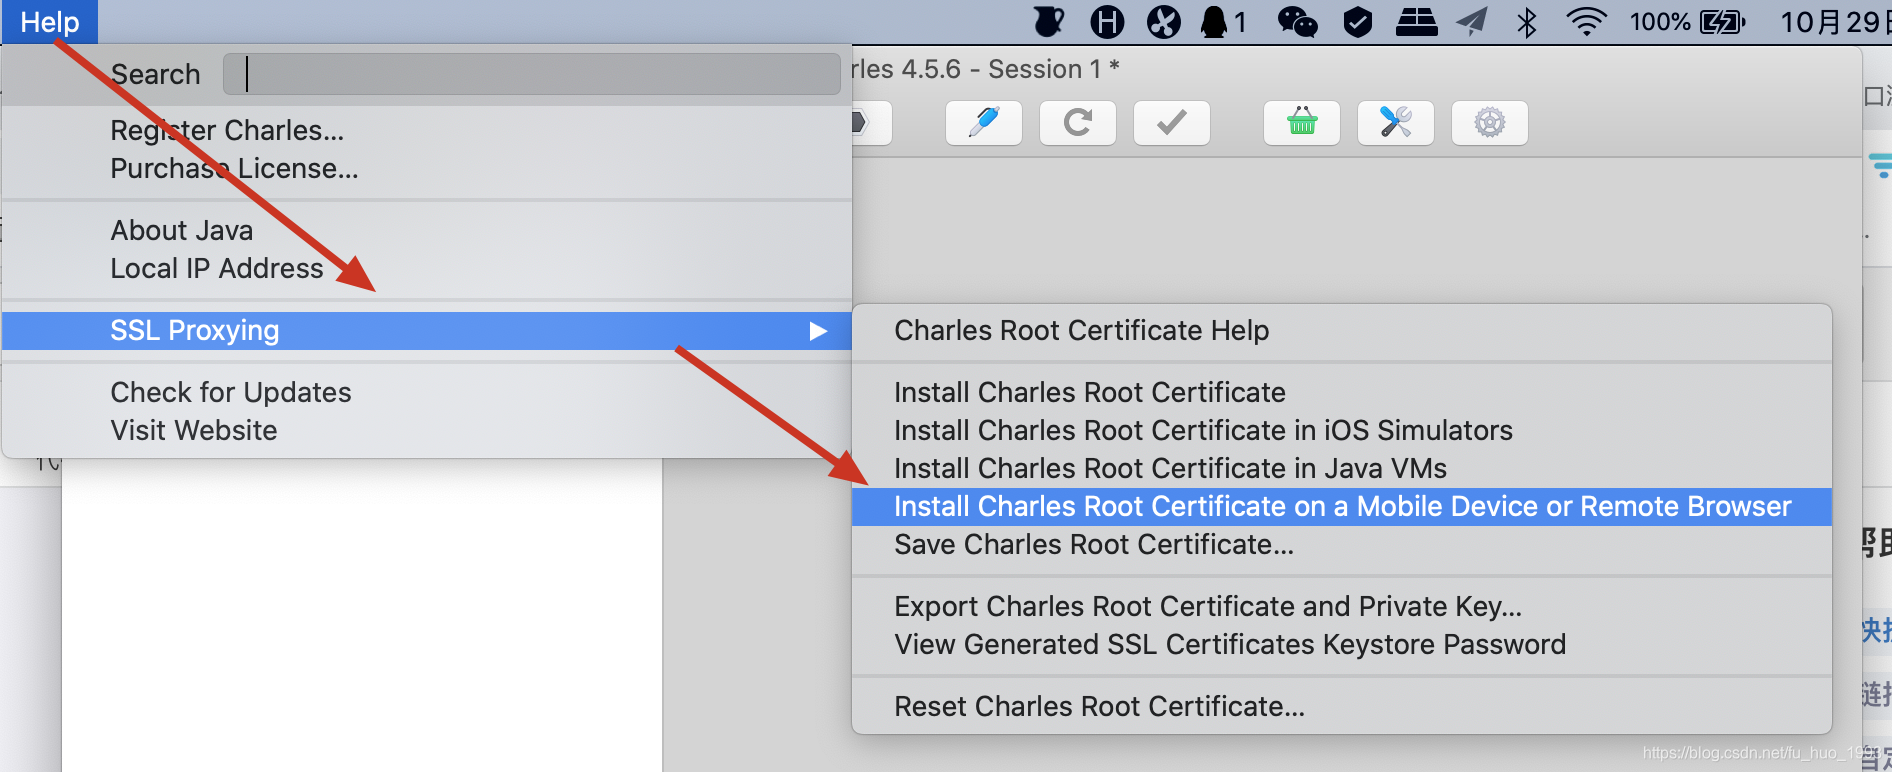This screenshot has width=1892, height=772.
Task: Choose Check for Updates
Action: pyautogui.click(x=230, y=392)
